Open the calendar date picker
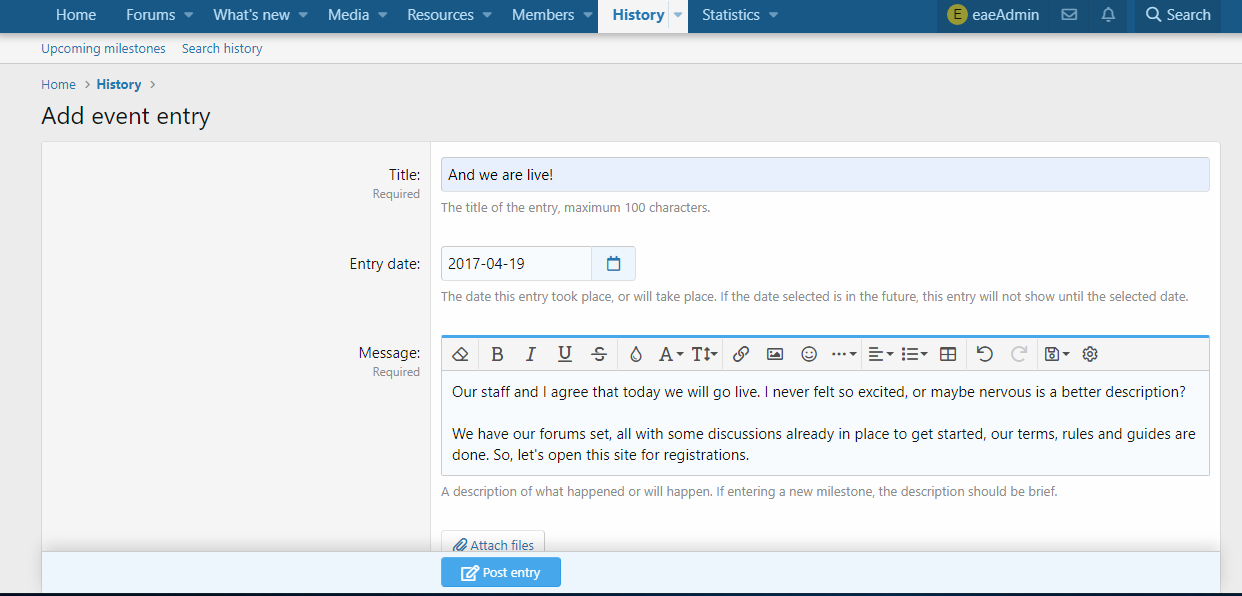Image resolution: width=1242 pixels, height=596 pixels. 614,264
